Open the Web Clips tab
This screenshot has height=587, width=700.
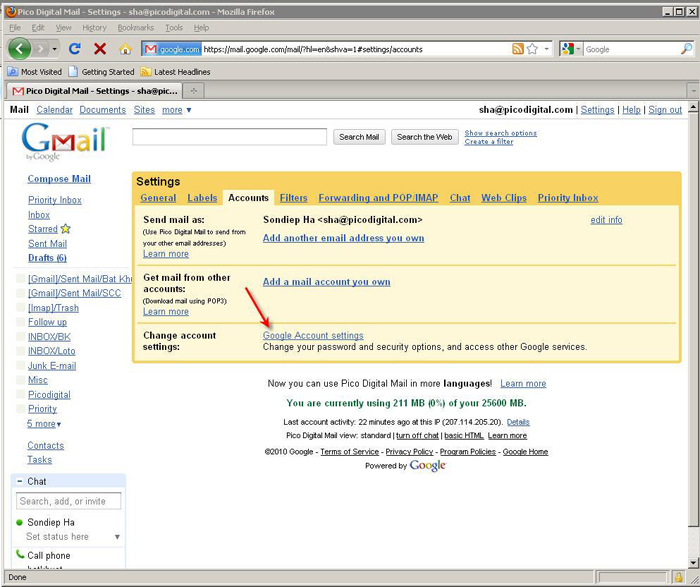pyautogui.click(x=504, y=198)
